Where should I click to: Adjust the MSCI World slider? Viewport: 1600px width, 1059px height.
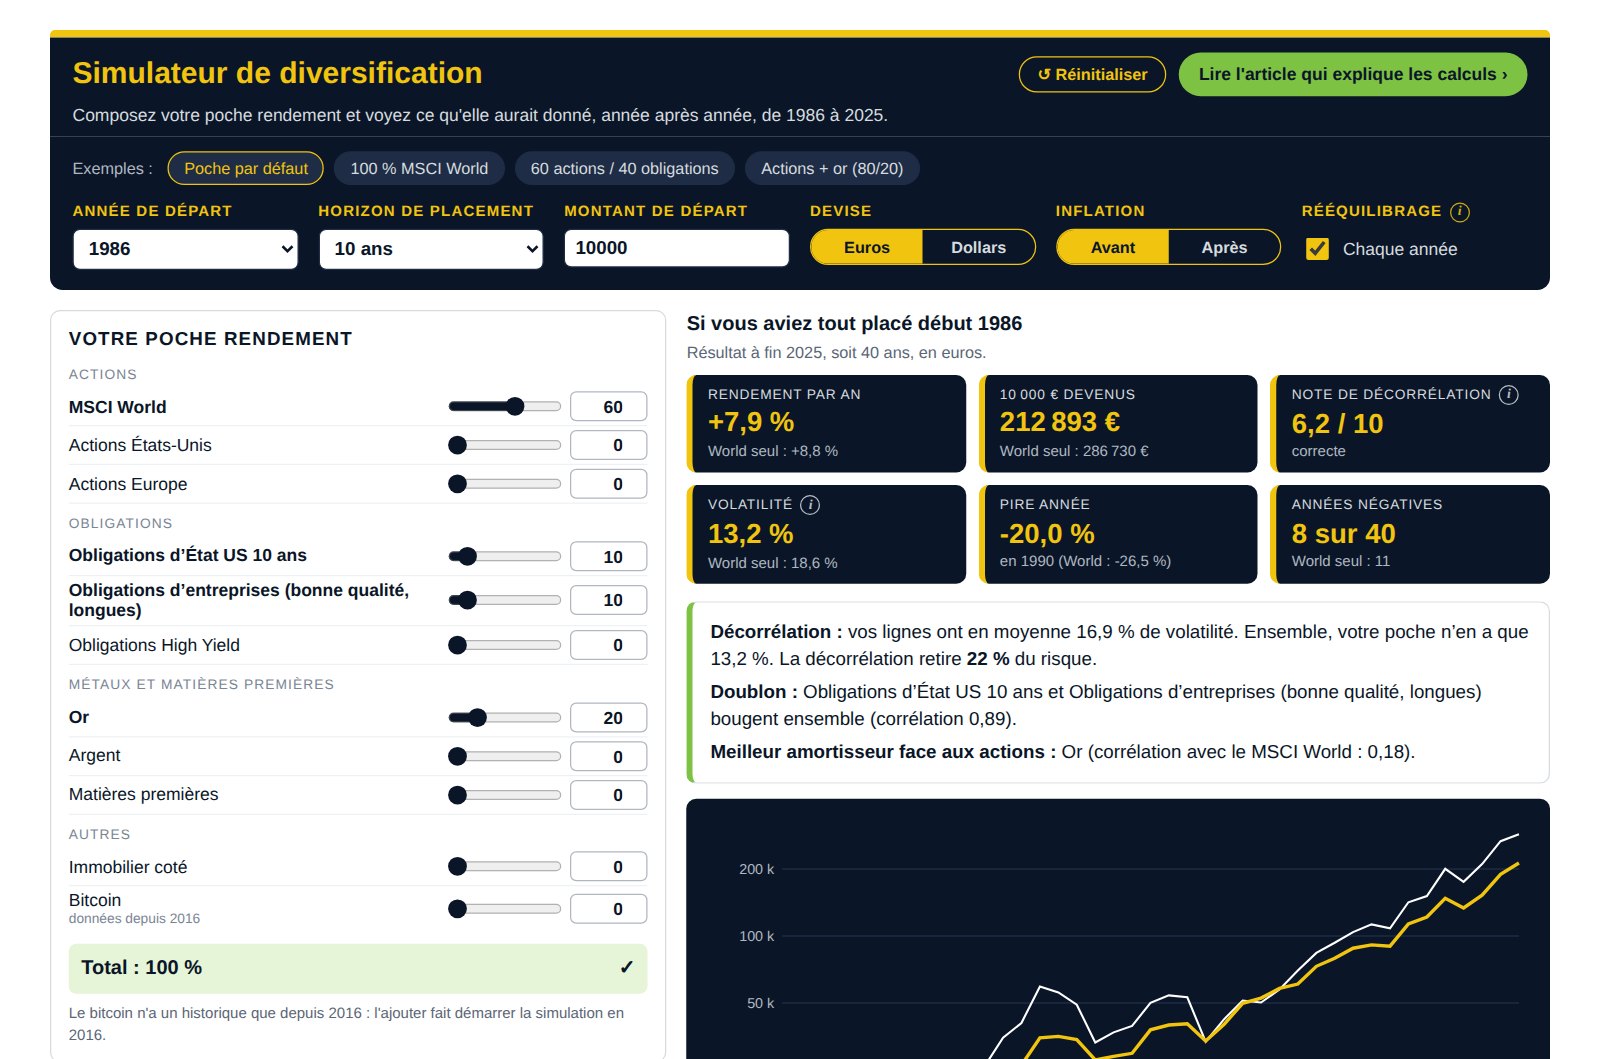point(505,406)
